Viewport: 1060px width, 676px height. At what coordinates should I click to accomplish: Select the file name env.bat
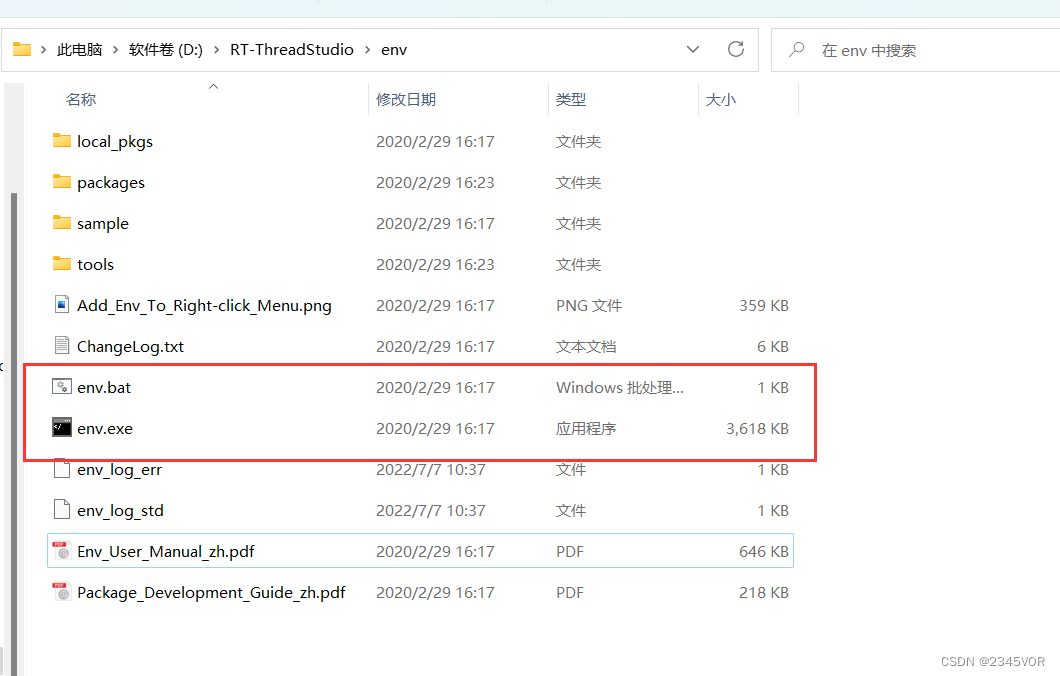point(104,387)
